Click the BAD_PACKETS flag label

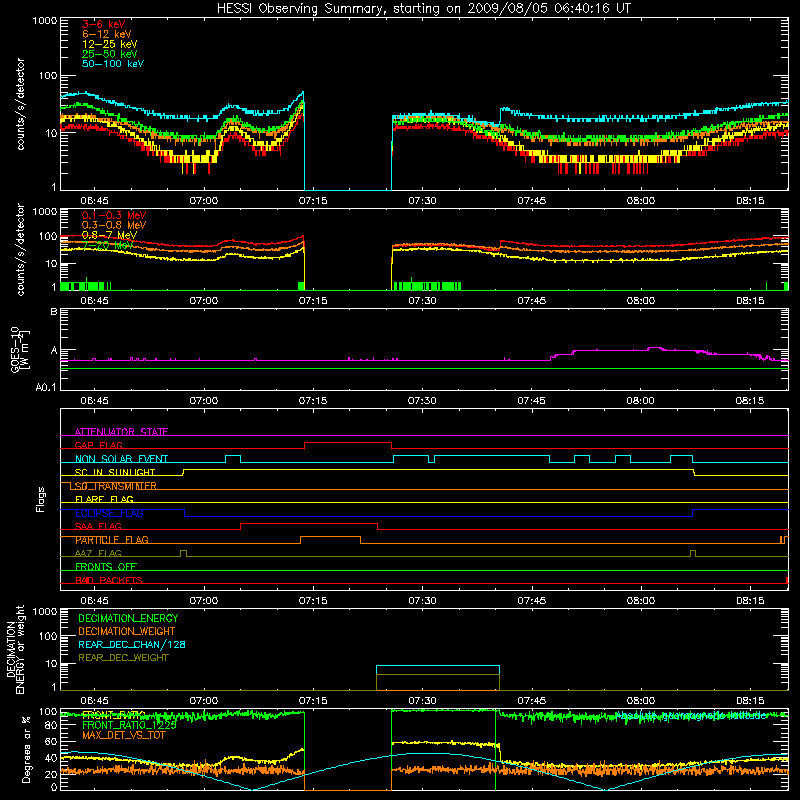pyautogui.click(x=109, y=580)
